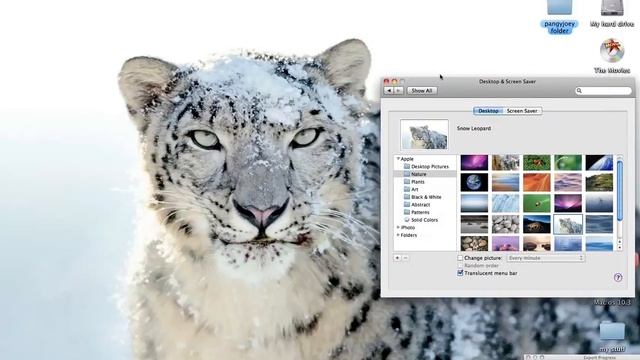Click the Desktop & Screen Saver window title
640x360 pixels.
(x=507, y=82)
